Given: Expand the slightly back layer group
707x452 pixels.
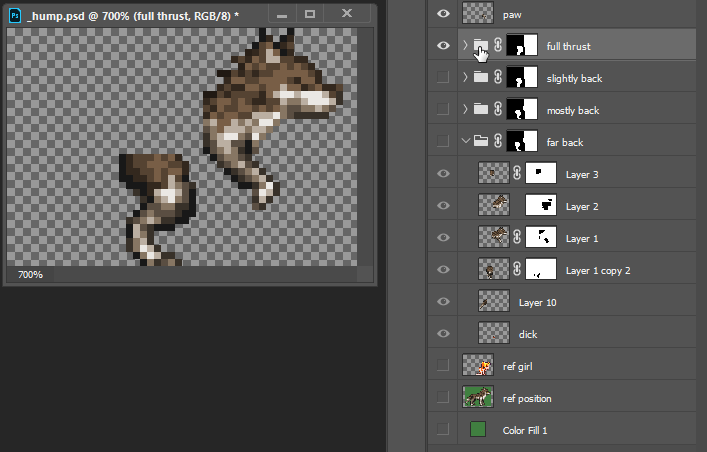Looking at the screenshot, I should pos(465,77).
